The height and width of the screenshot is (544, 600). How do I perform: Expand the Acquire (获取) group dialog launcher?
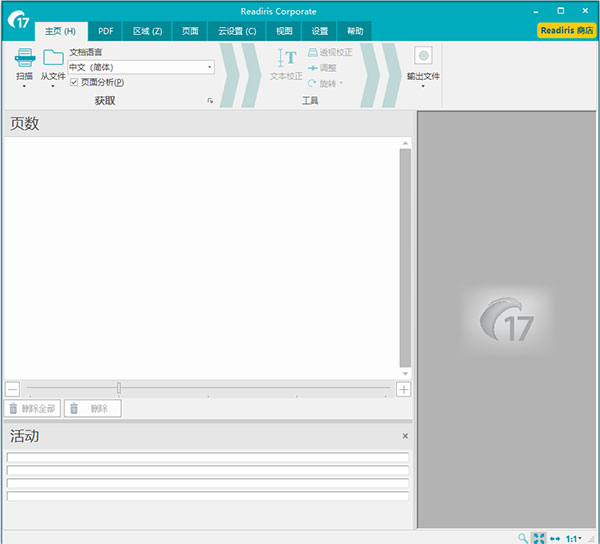210,101
